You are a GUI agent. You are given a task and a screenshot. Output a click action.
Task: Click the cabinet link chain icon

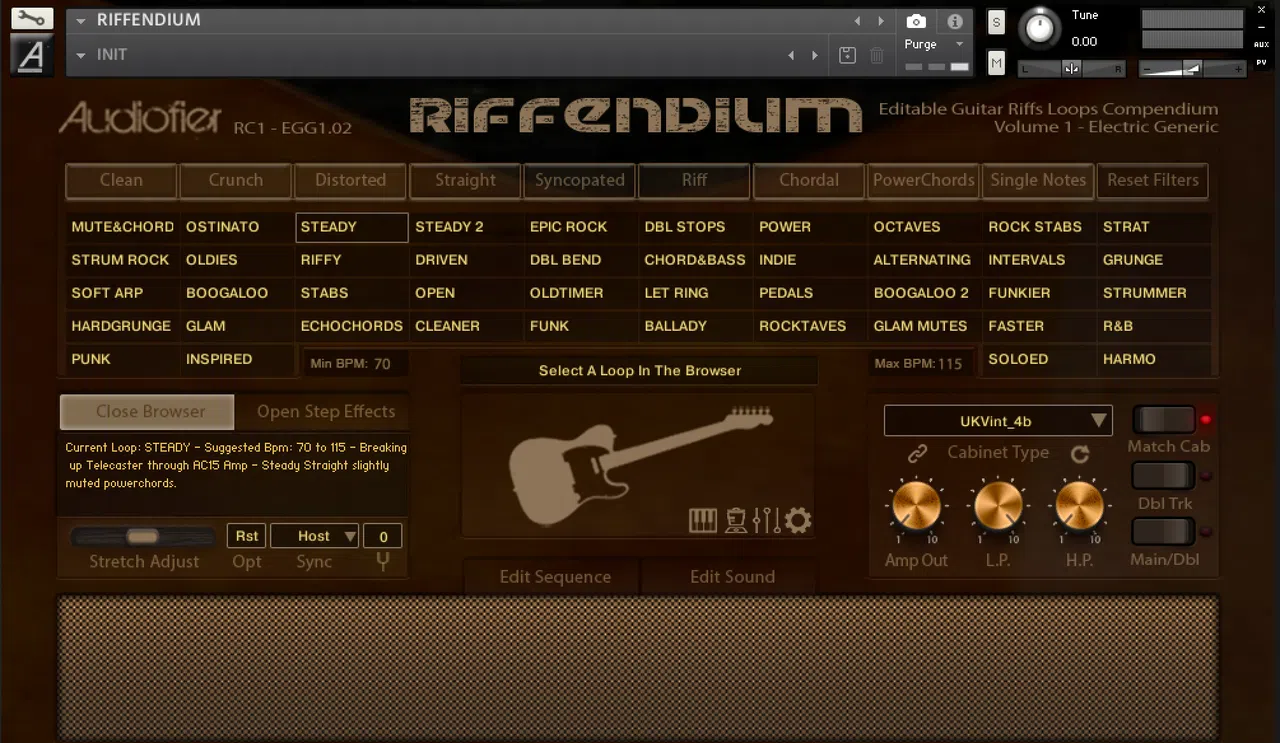pyautogui.click(x=917, y=454)
